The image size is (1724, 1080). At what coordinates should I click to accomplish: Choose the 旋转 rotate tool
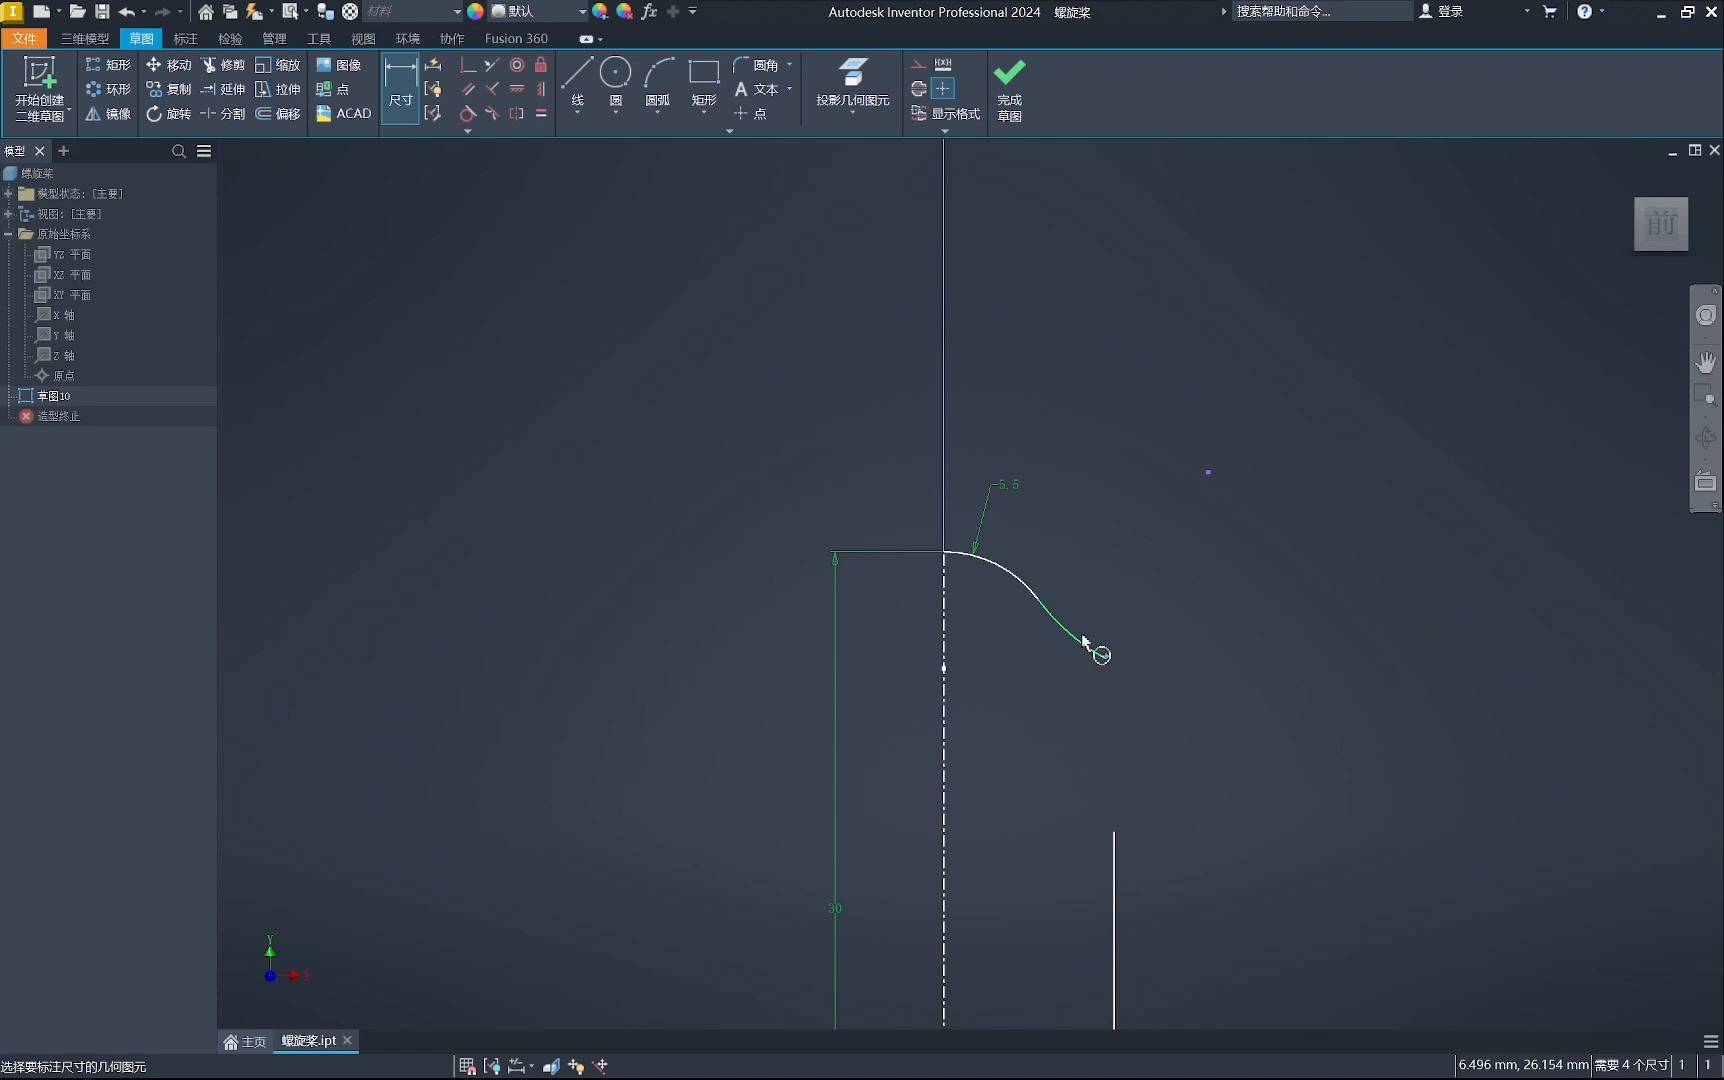[168, 114]
